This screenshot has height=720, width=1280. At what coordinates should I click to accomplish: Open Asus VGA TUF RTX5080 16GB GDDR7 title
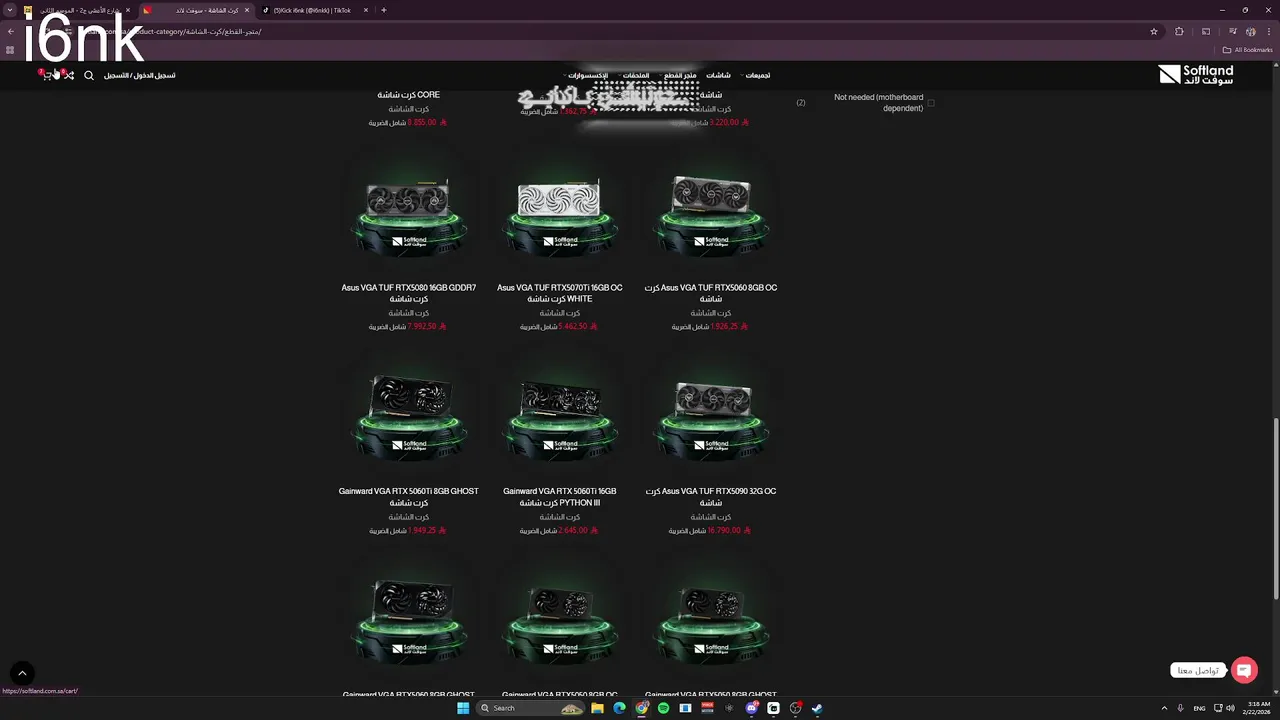click(x=409, y=293)
